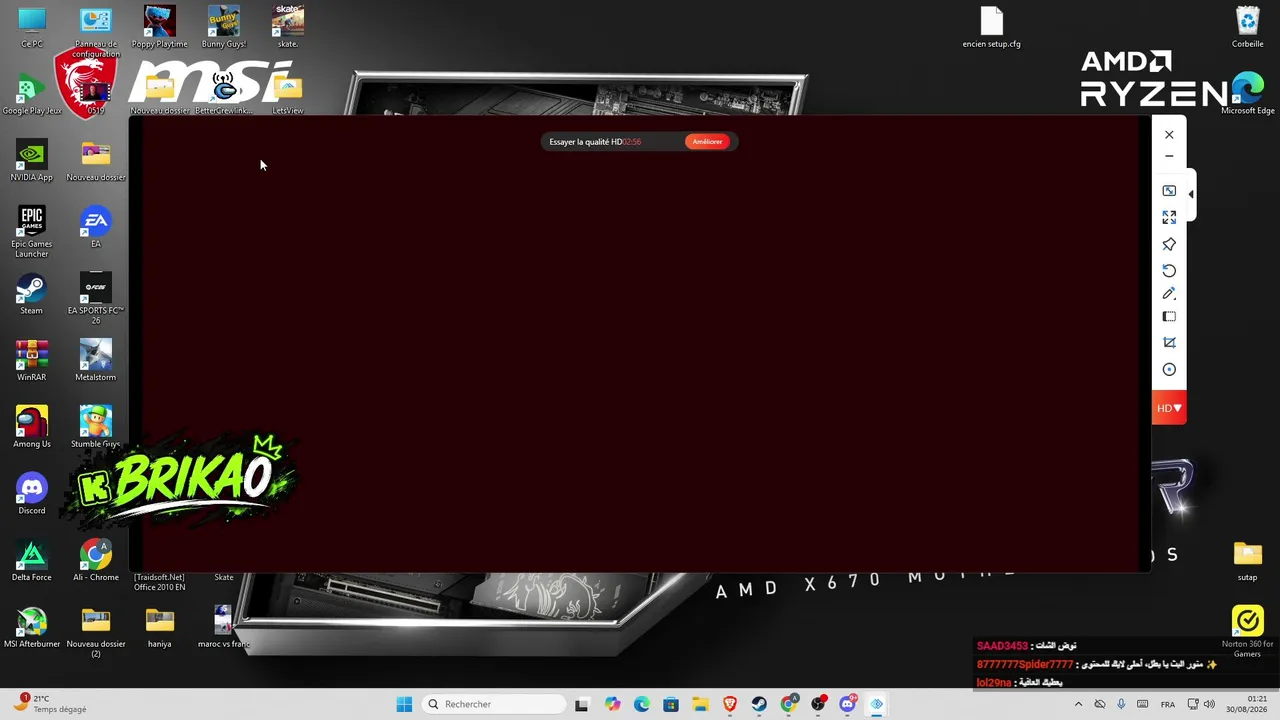This screenshot has height=720, width=1280.
Task: Select the Discord desktop shortcut
Action: click(32, 494)
